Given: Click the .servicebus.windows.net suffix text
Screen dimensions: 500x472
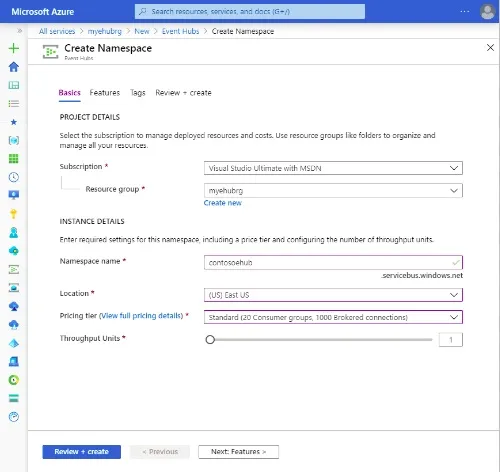Looking at the screenshot, I should tap(422, 275).
